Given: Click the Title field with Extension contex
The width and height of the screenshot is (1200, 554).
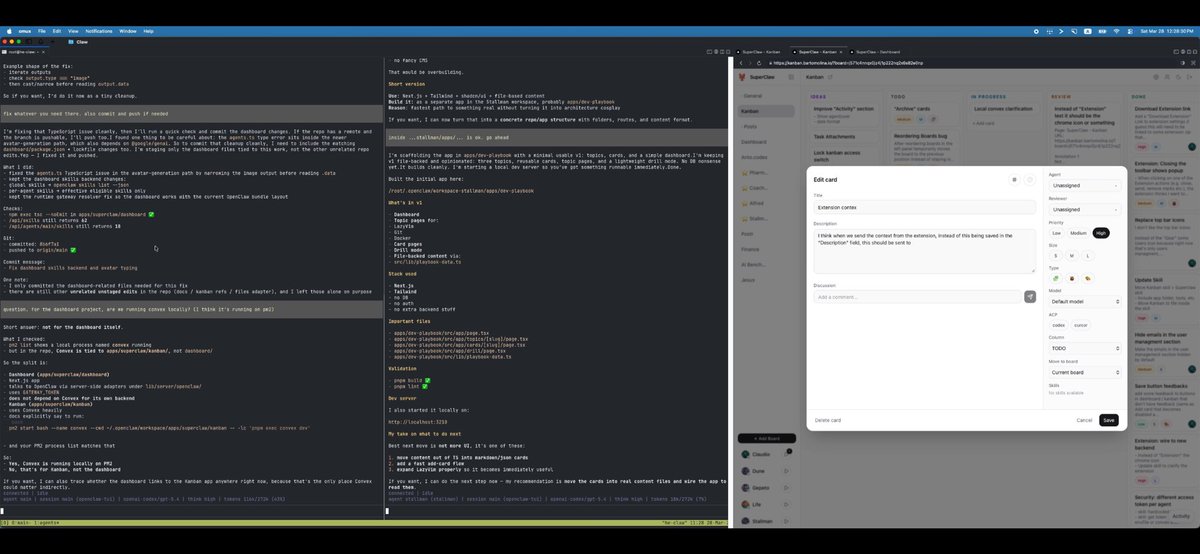Looking at the screenshot, I should tap(924, 207).
